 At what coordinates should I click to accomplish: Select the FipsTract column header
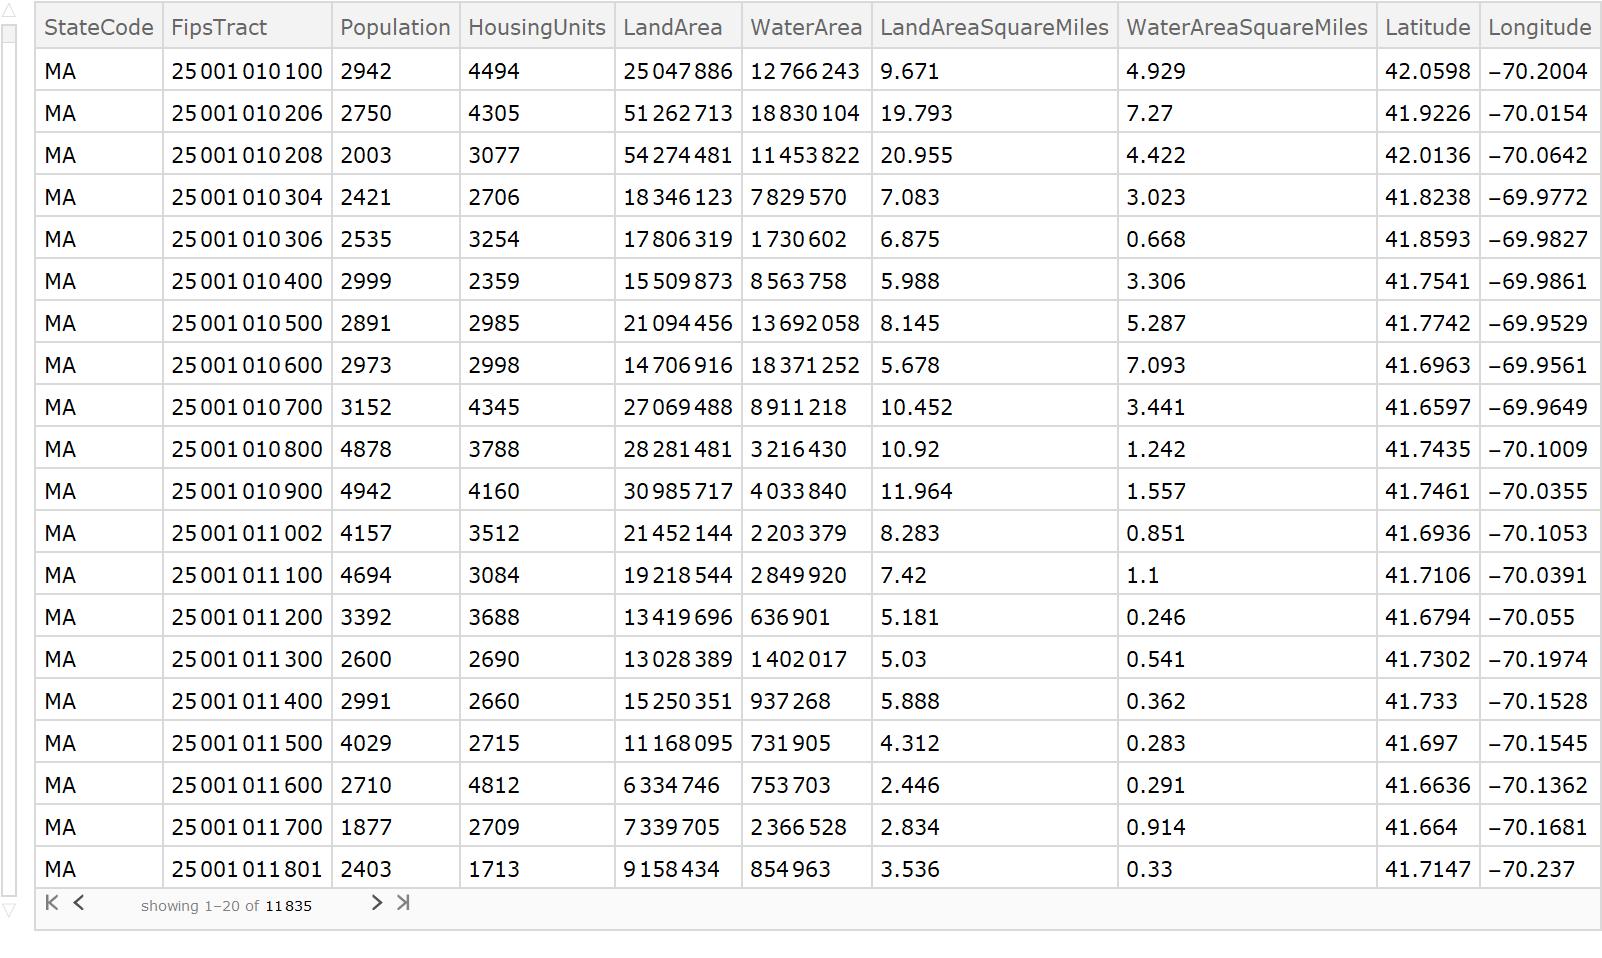(247, 27)
